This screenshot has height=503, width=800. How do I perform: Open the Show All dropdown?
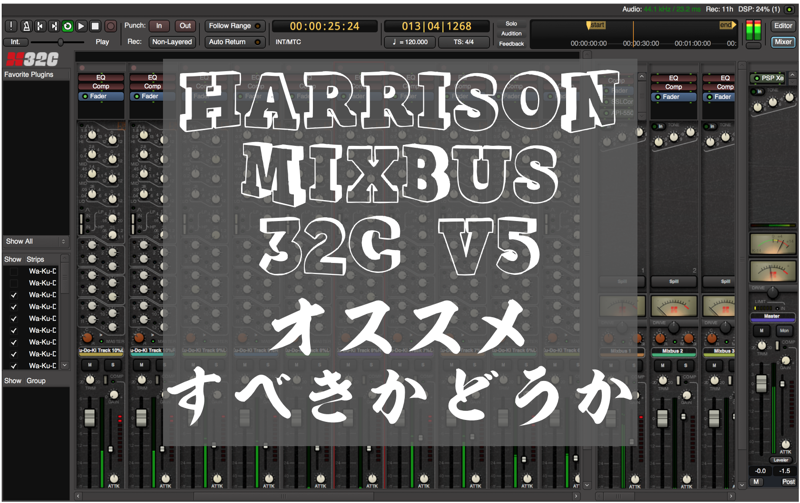click(x=36, y=241)
